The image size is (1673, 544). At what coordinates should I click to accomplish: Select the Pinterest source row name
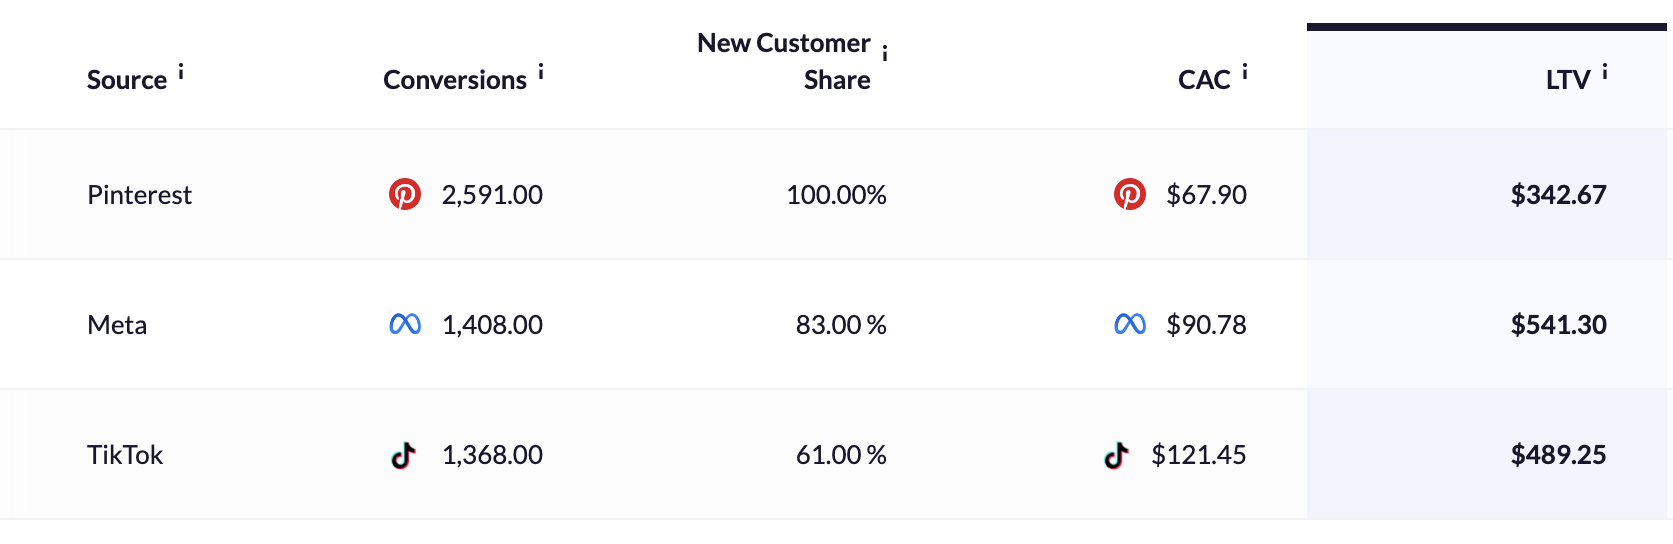coord(139,195)
